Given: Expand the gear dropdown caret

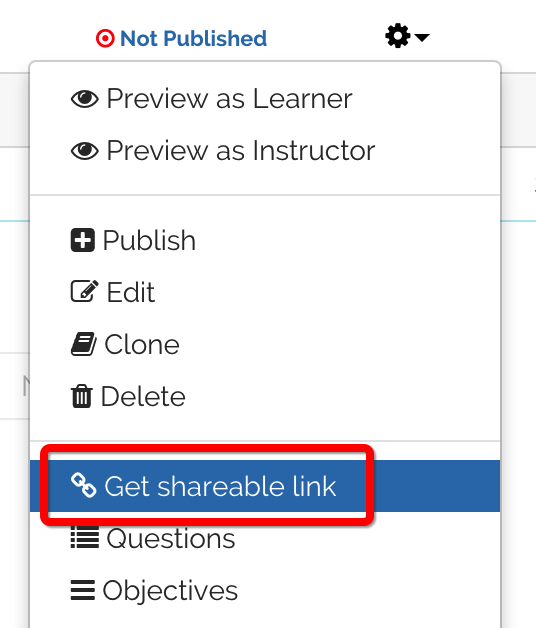Looking at the screenshot, I should point(422,37).
